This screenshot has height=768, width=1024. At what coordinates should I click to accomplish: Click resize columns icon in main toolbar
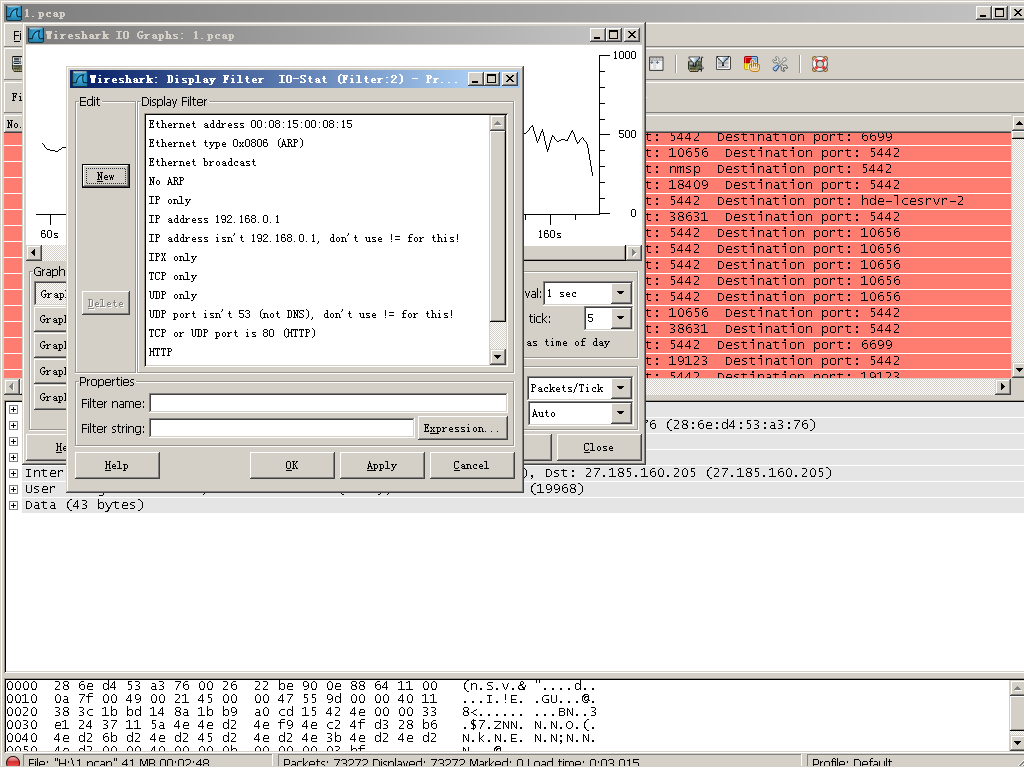656,63
